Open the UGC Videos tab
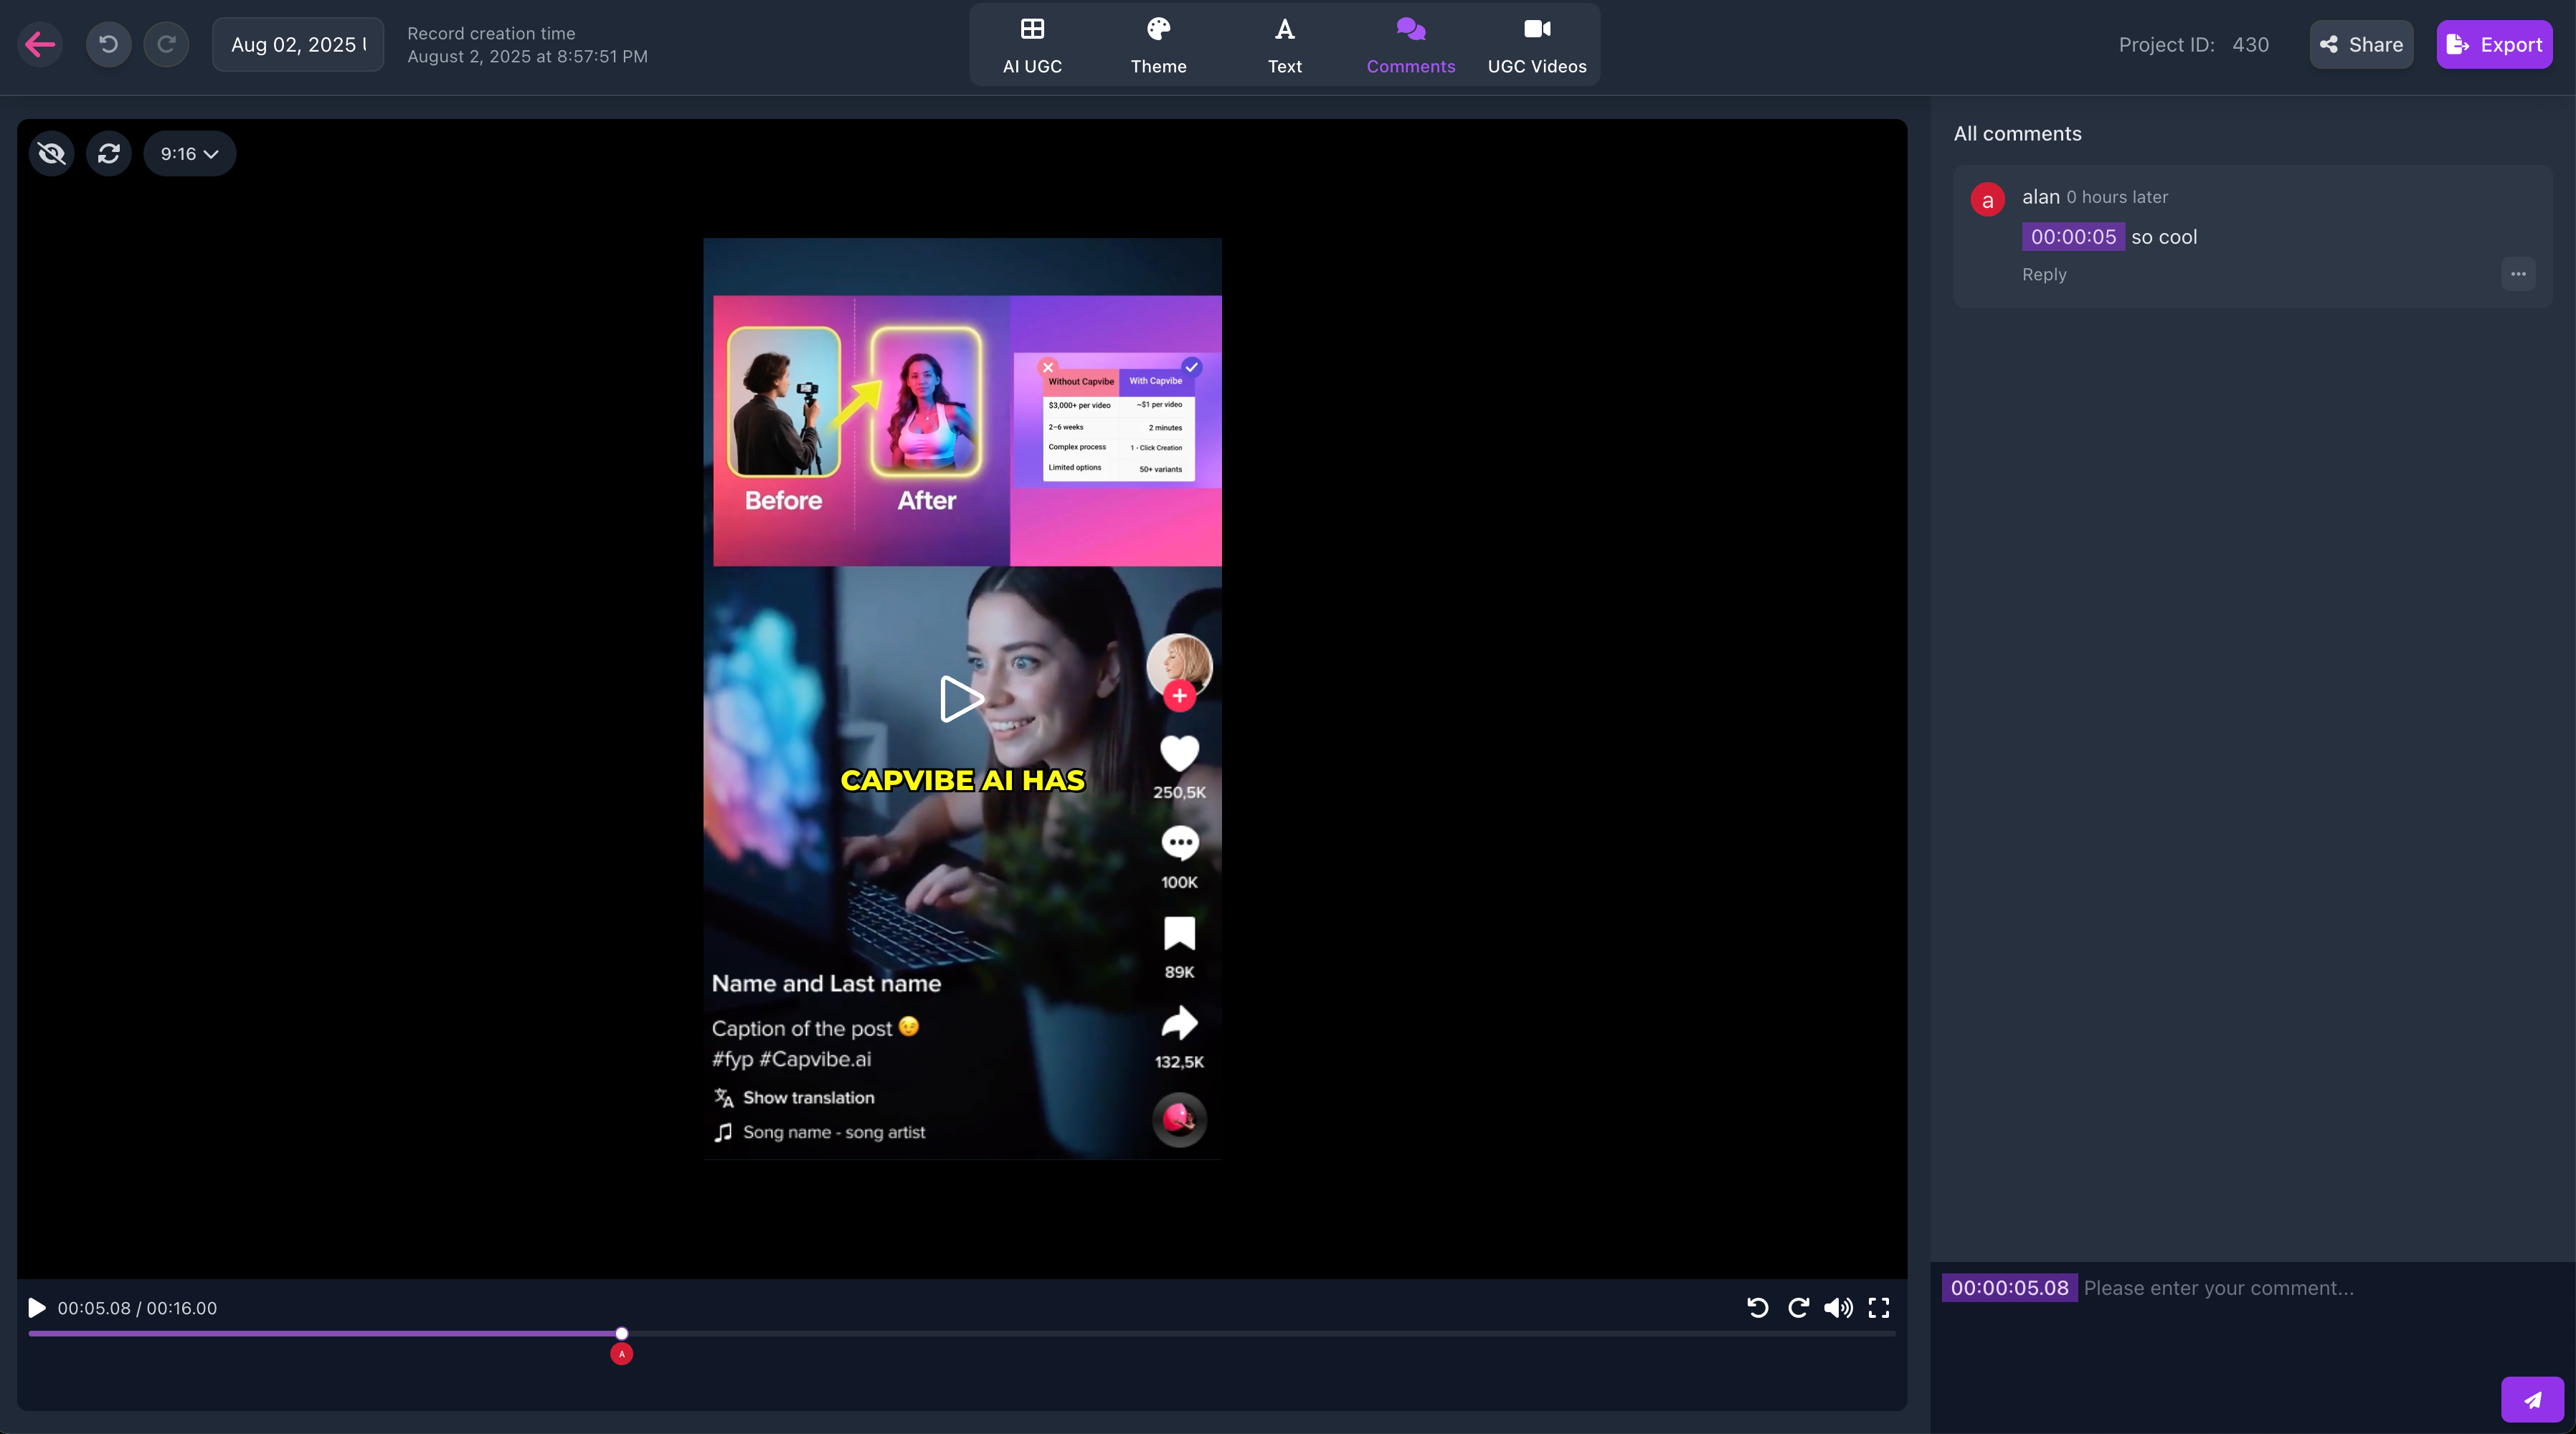 1536,44
